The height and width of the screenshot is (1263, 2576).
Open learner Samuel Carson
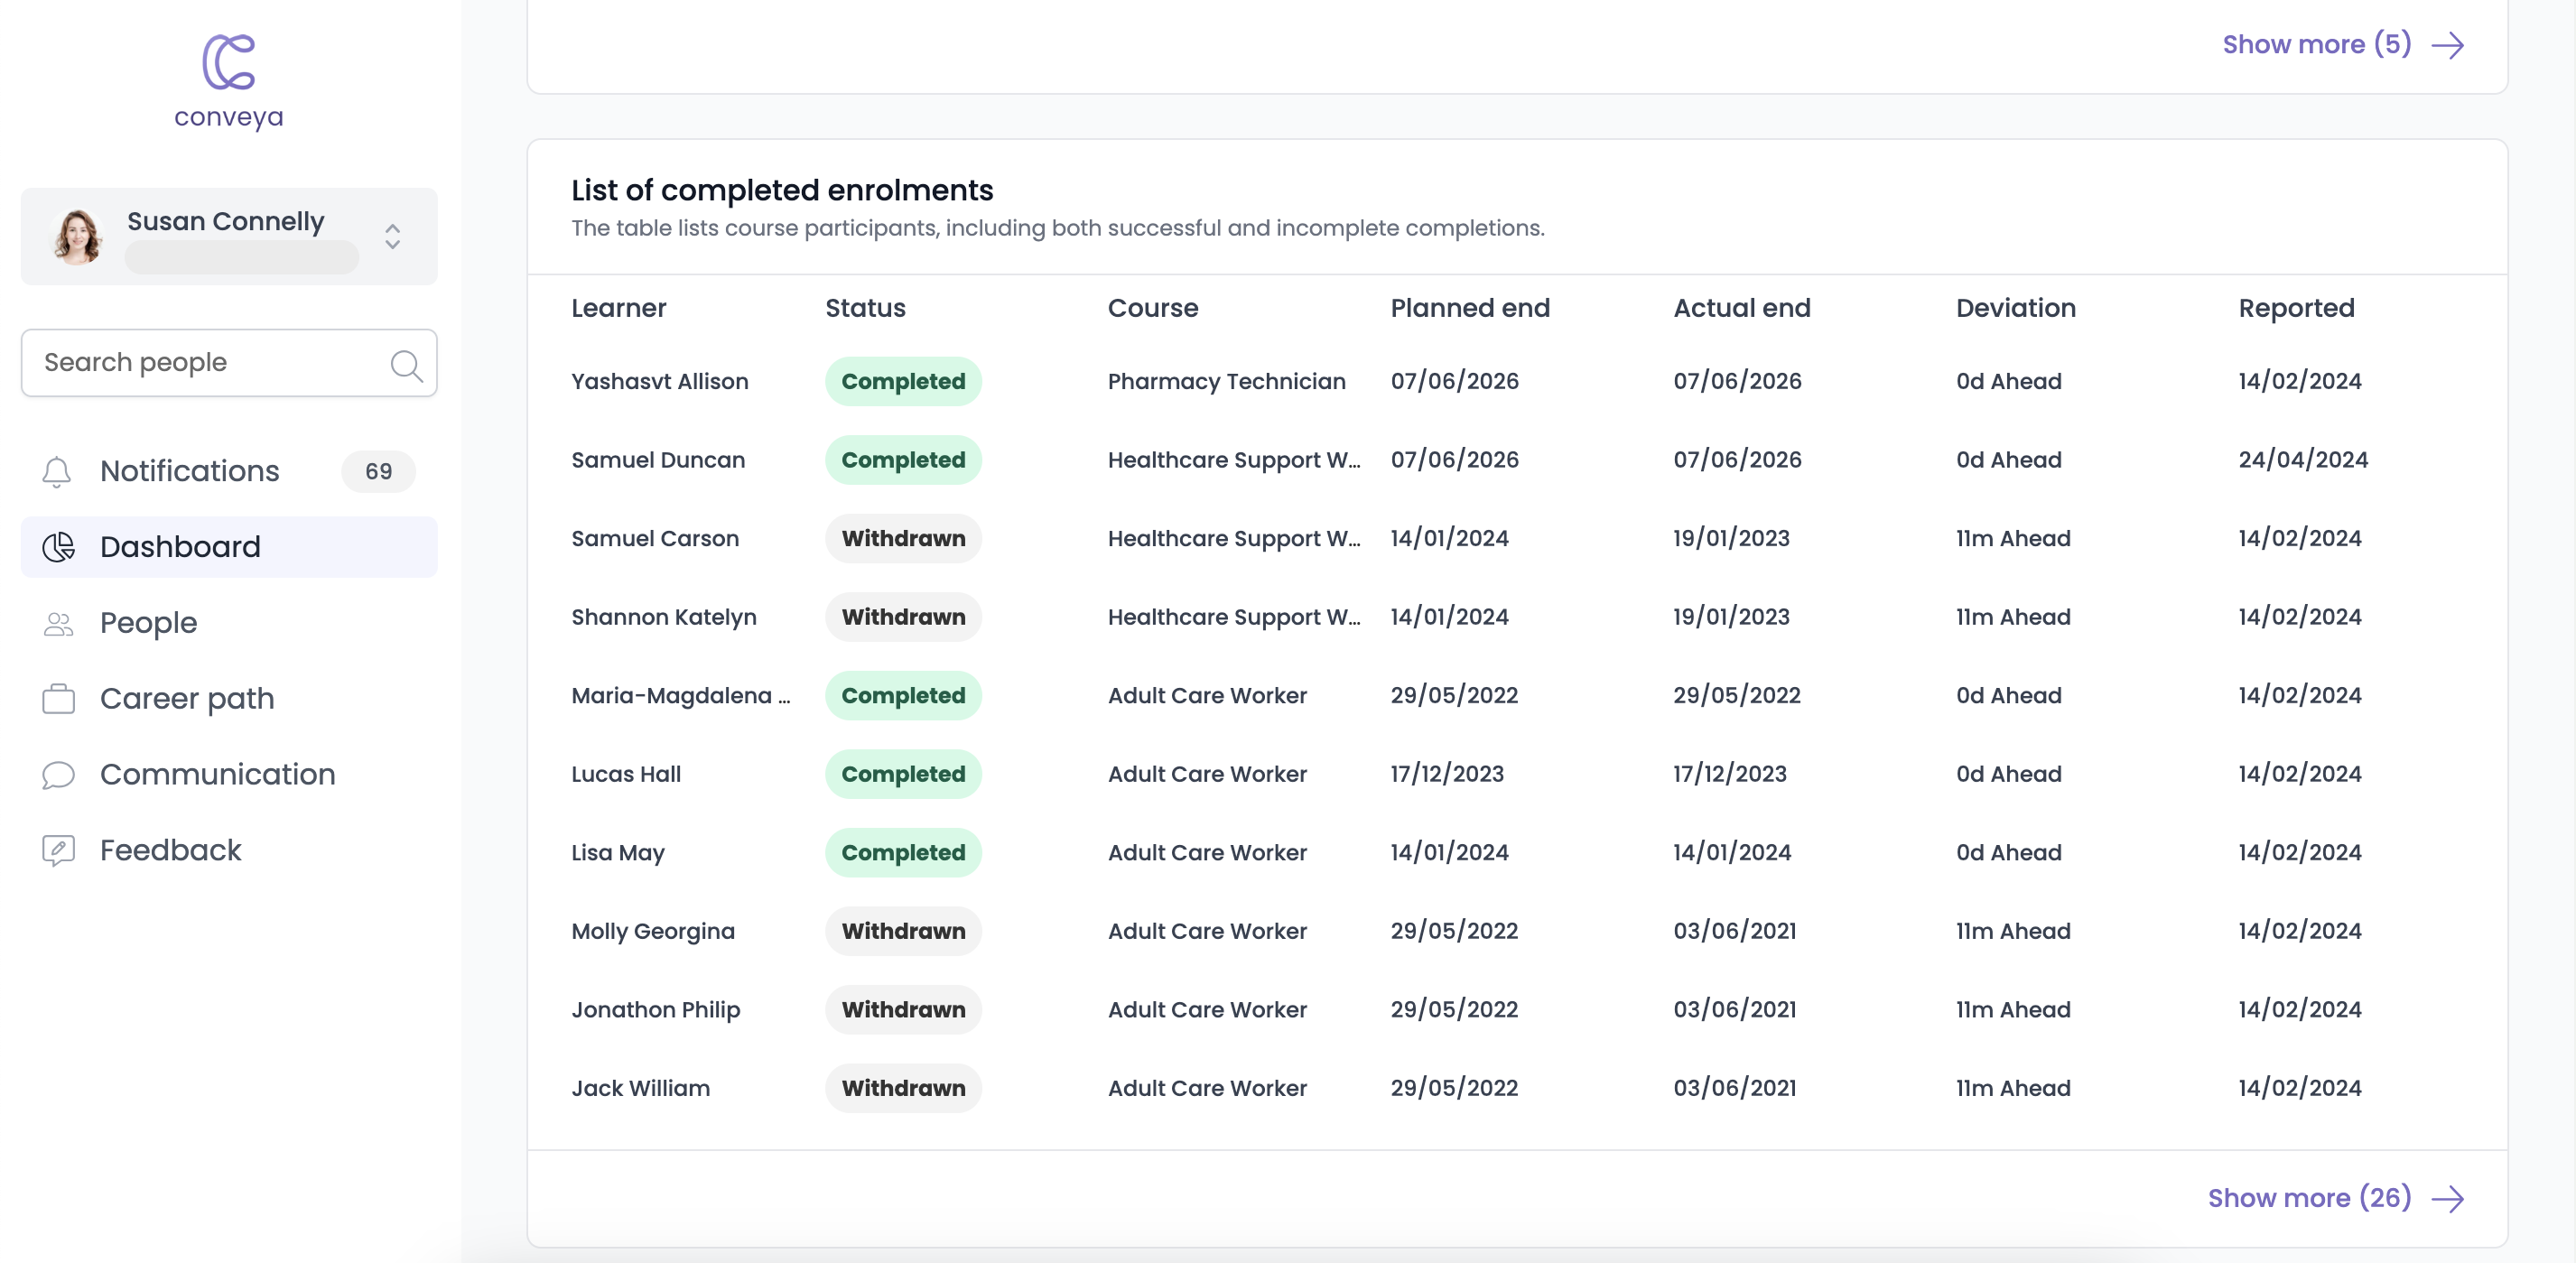click(x=655, y=539)
